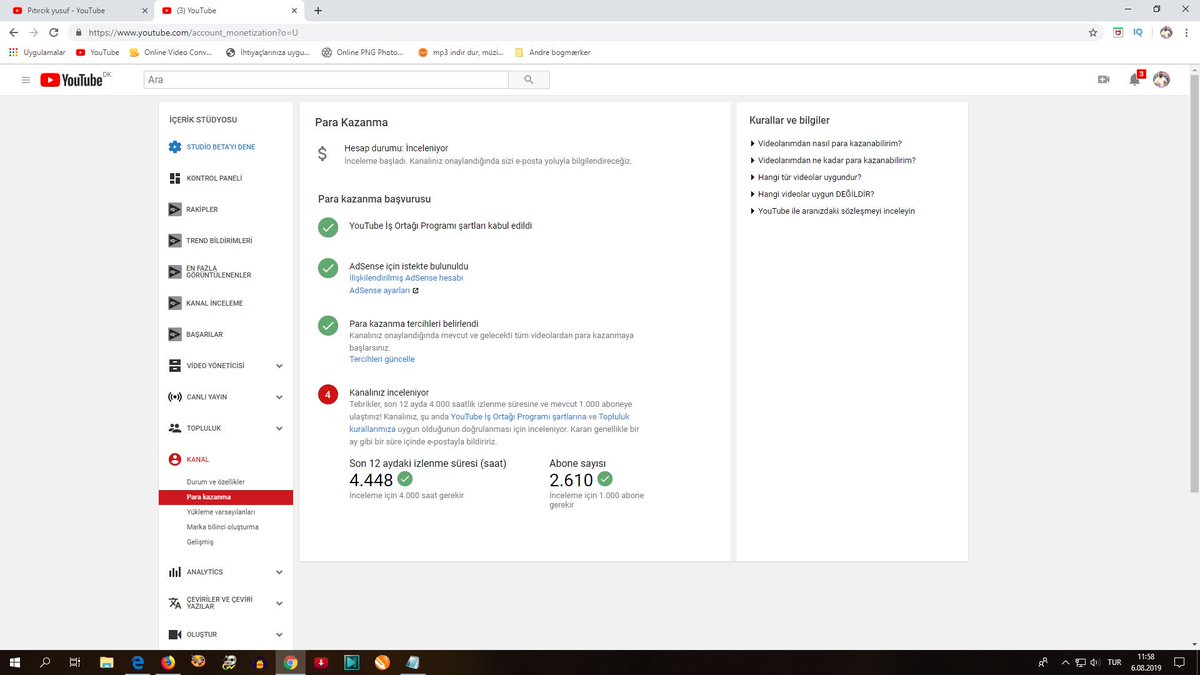This screenshot has width=1200, height=675.
Task: Reload the current page
Action: (53, 32)
